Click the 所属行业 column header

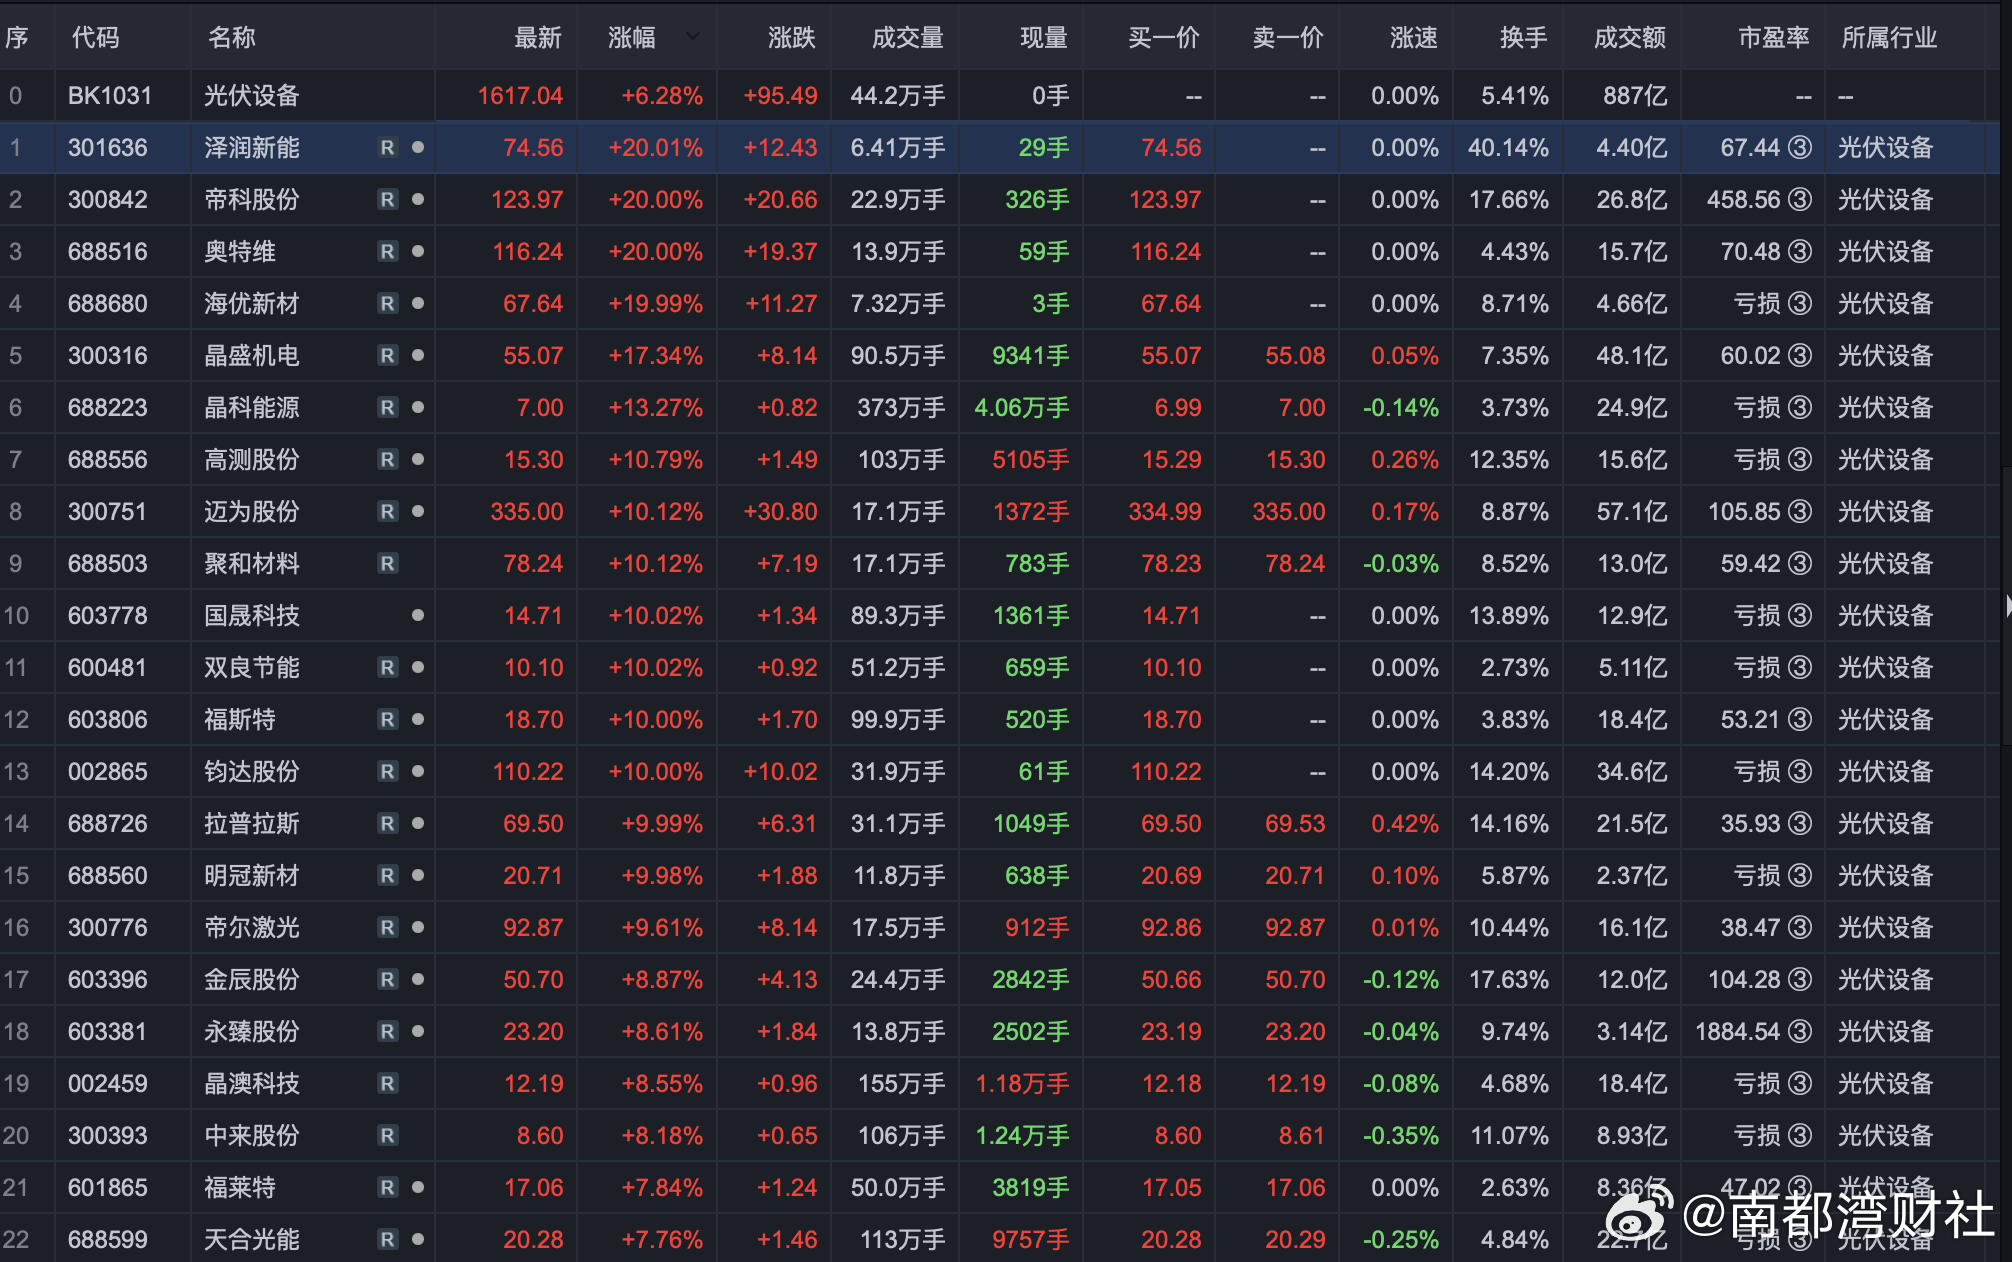[x=1889, y=38]
